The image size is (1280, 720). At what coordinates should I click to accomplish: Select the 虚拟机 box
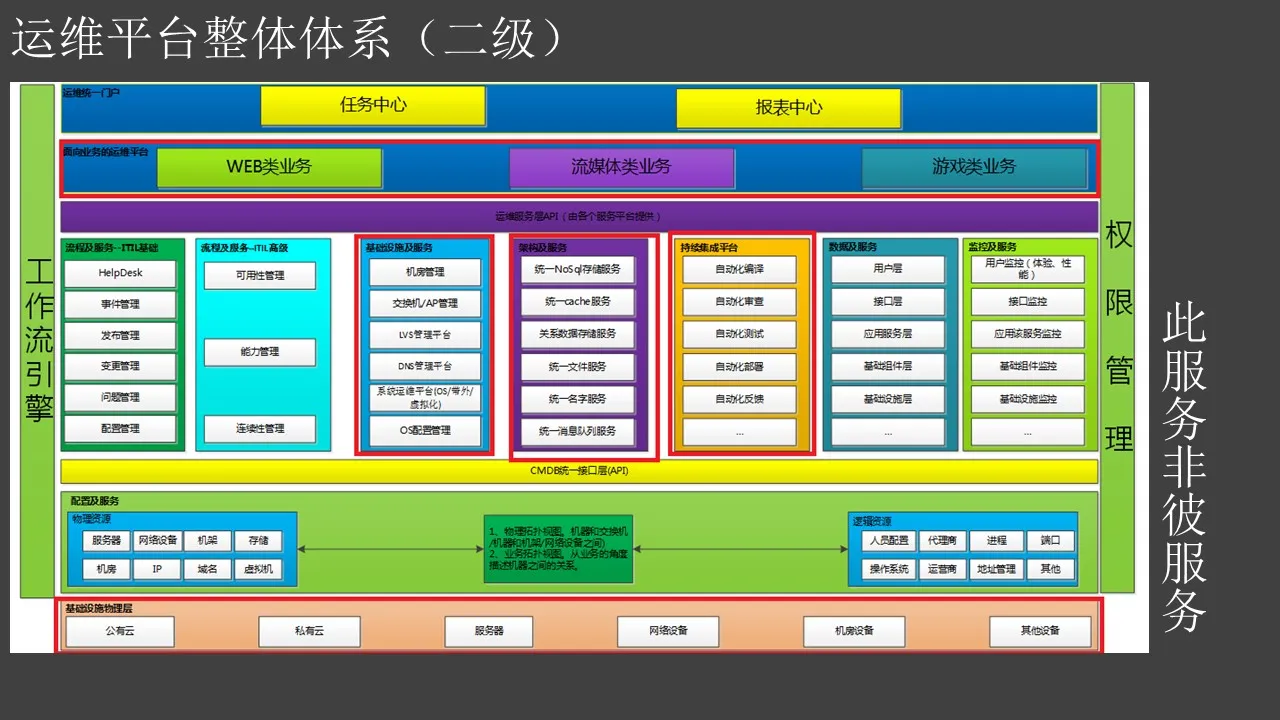click(258, 569)
